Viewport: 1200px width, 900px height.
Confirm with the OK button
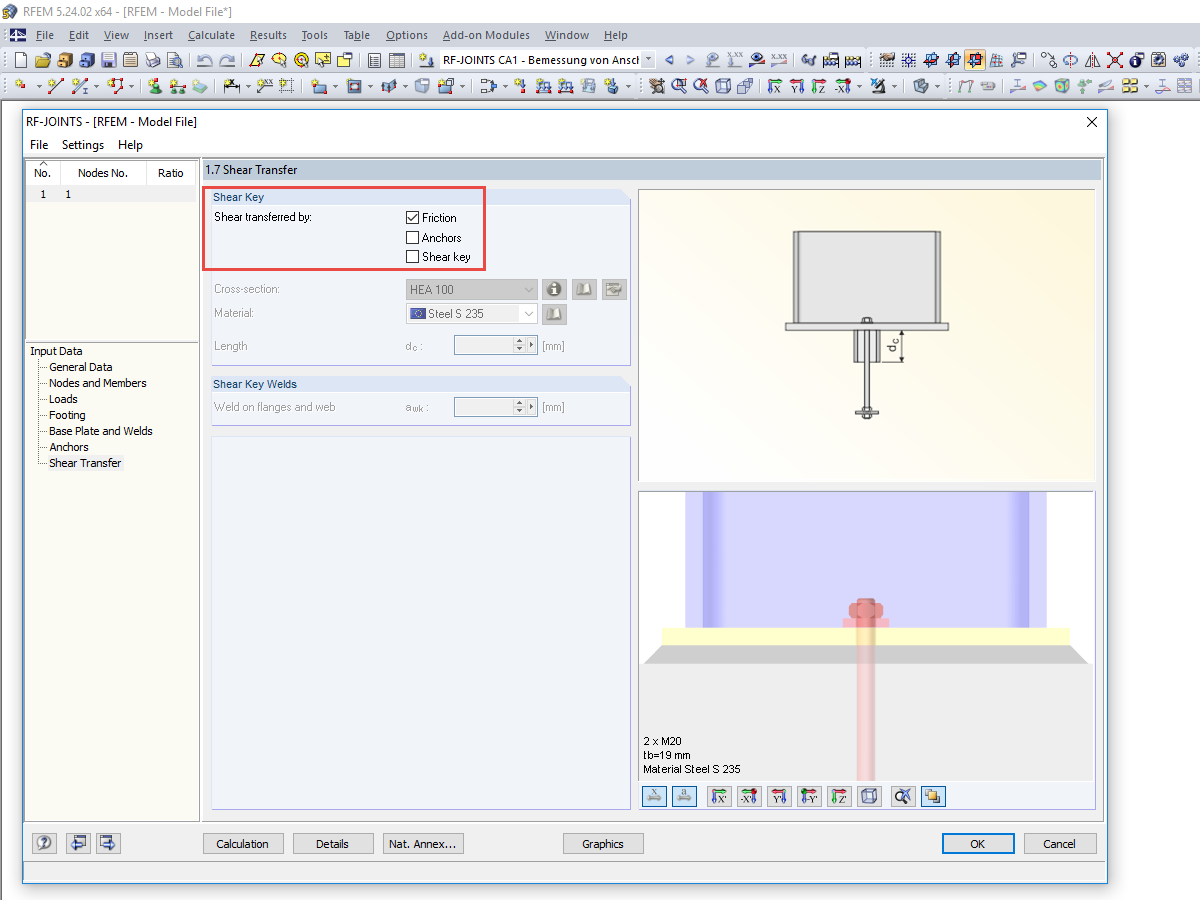978,844
